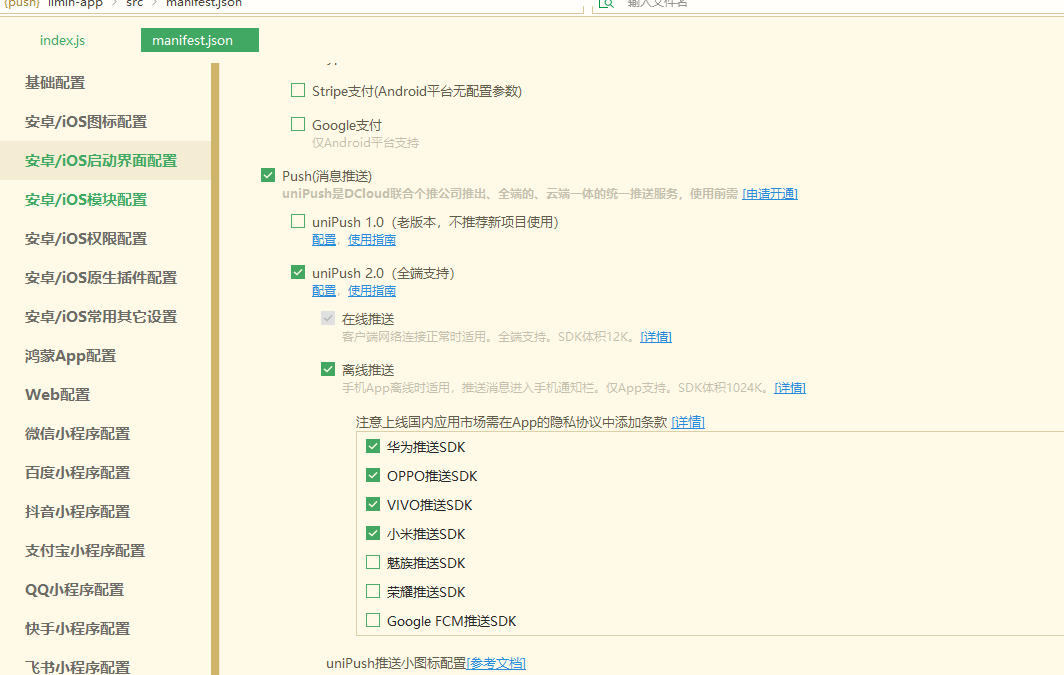Screen dimensions: 1064x675
Task: Enable the Stripe支付 checkbox
Action: (298, 91)
